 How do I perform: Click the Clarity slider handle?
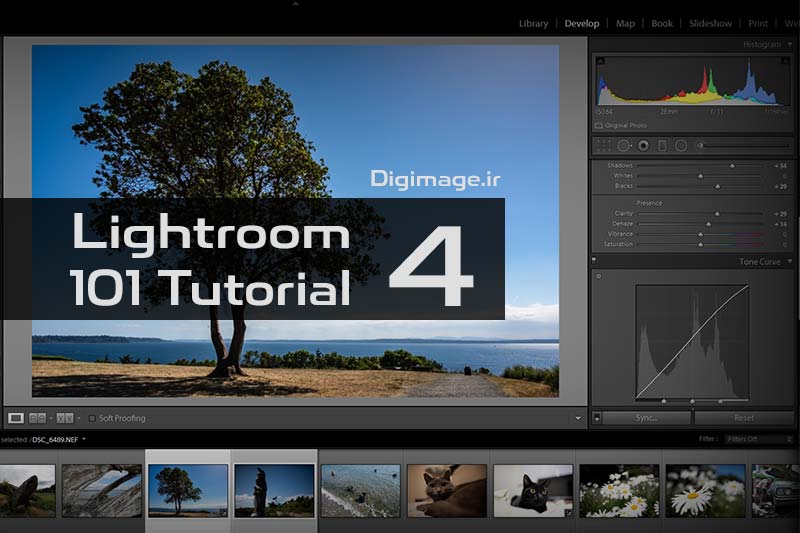tap(717, 213)
